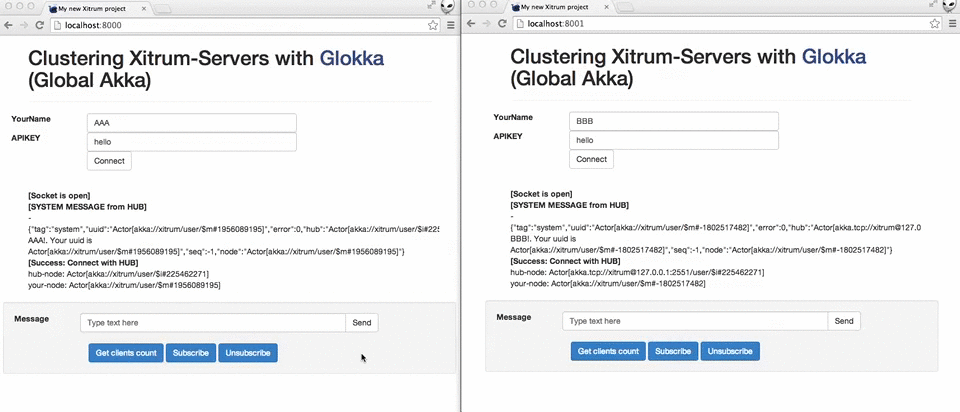The image size is (960, 412).
Task: Edit the APIKEY field in localhost:8000 window
Action: (192, 142)
